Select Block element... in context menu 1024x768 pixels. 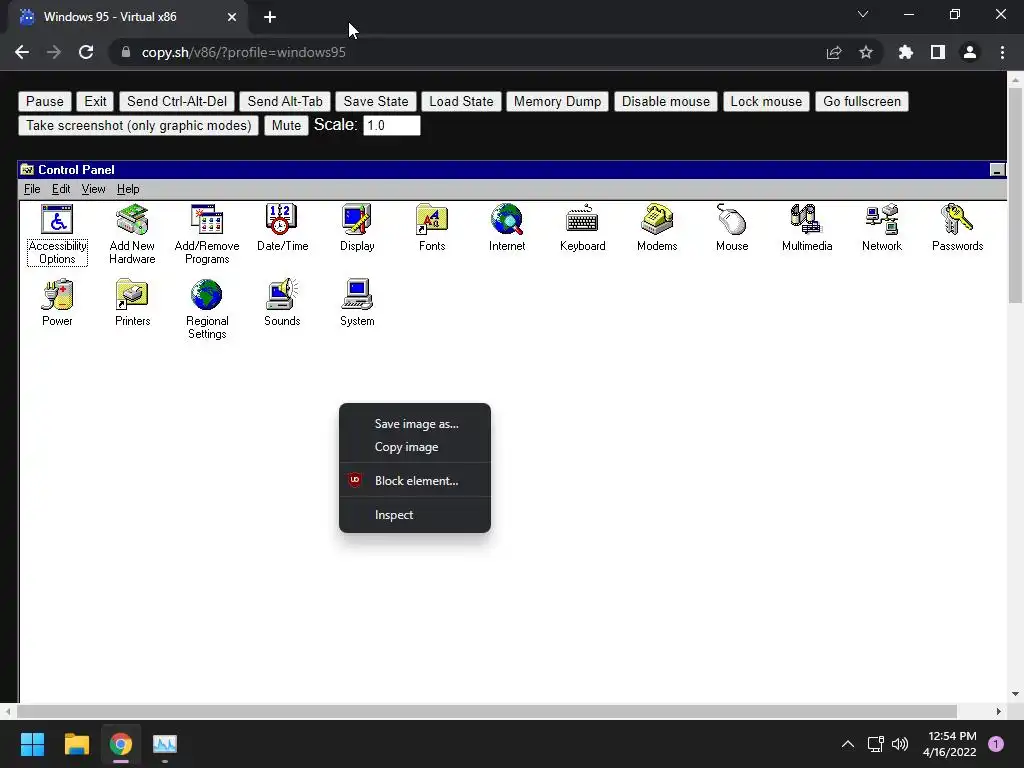tap(415, 481)
